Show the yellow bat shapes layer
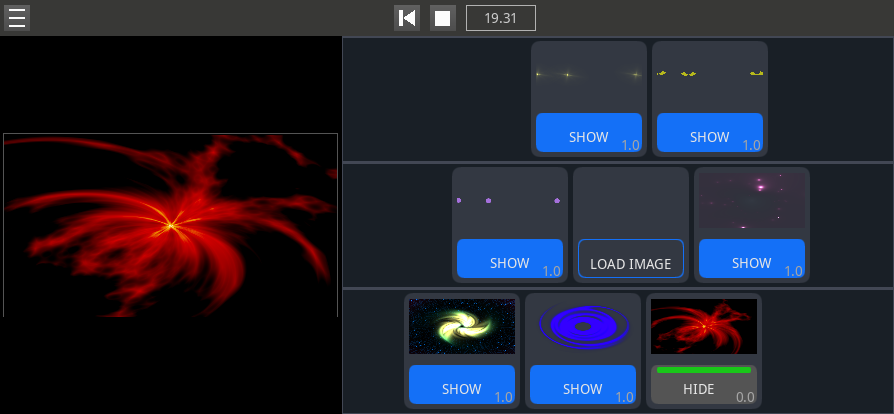 [x=710, y=132]
